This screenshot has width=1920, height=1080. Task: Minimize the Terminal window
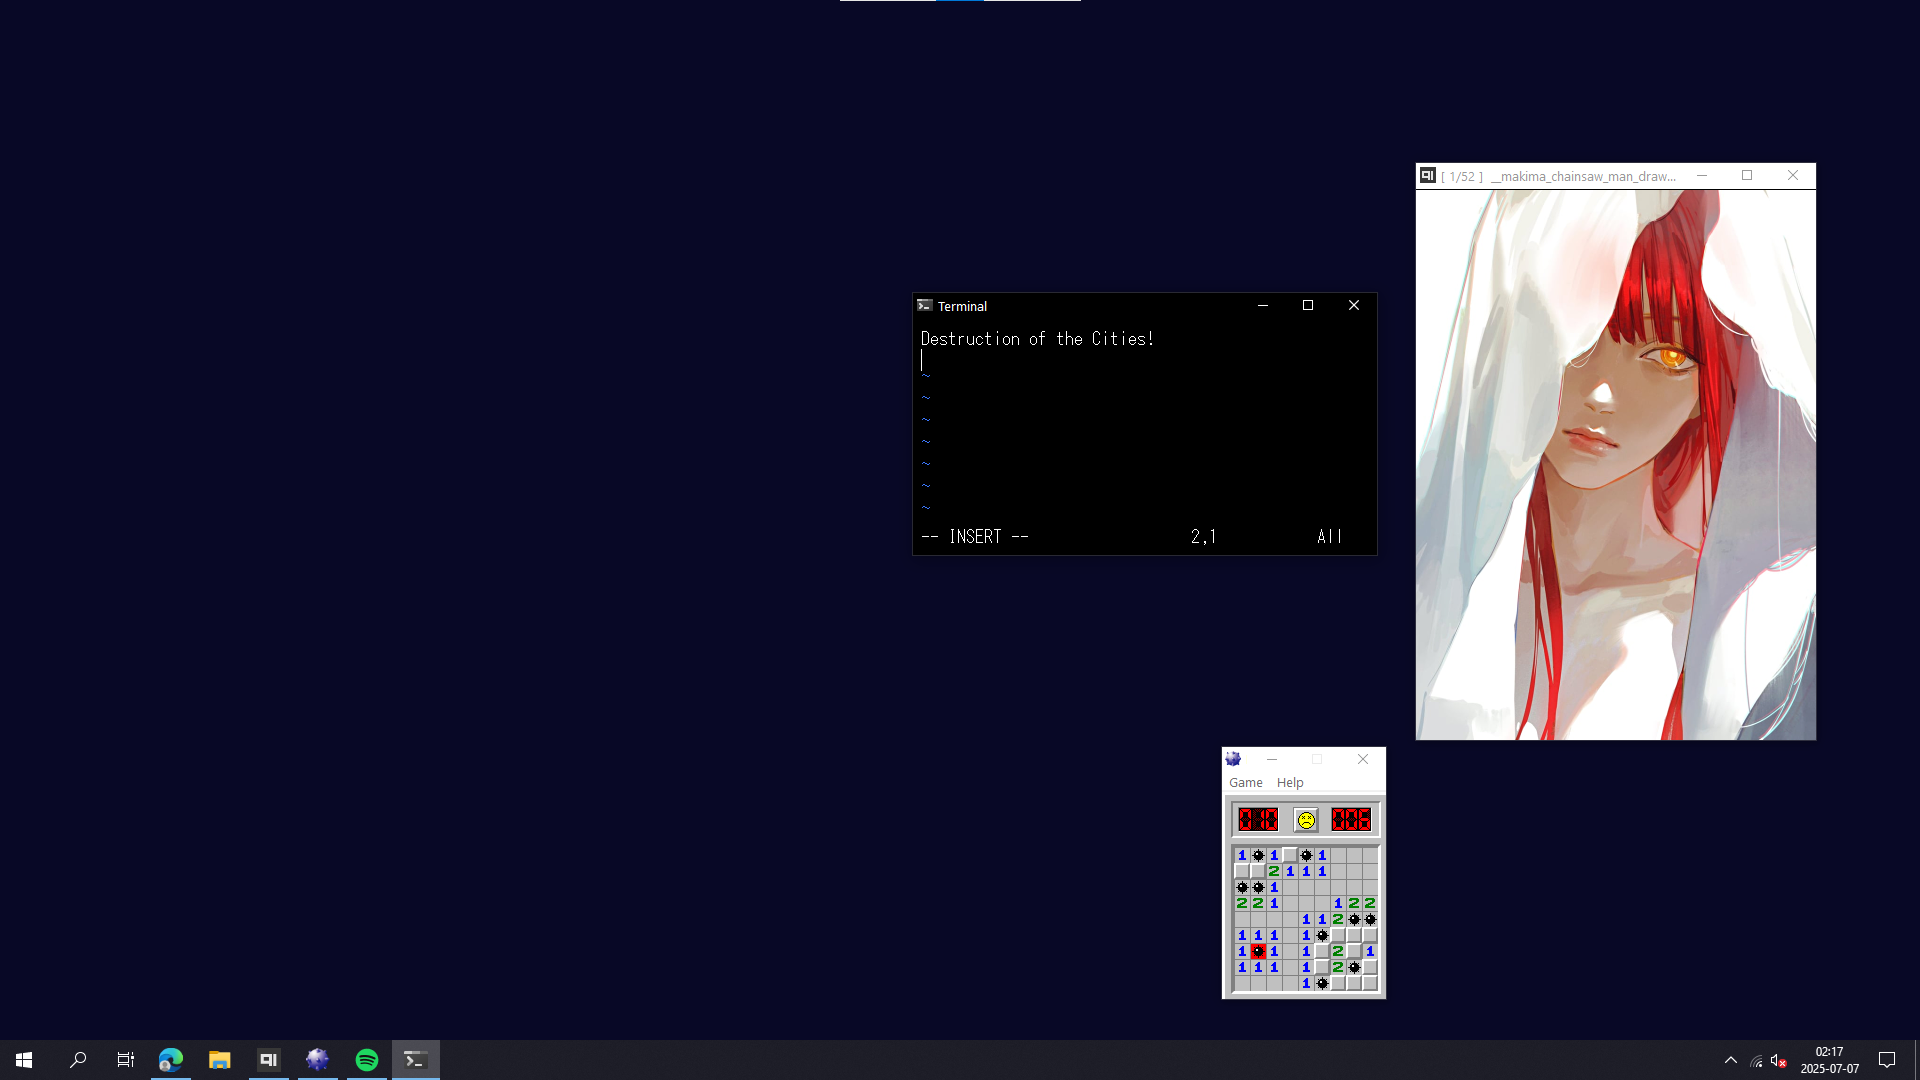(x=1263, y=306)
